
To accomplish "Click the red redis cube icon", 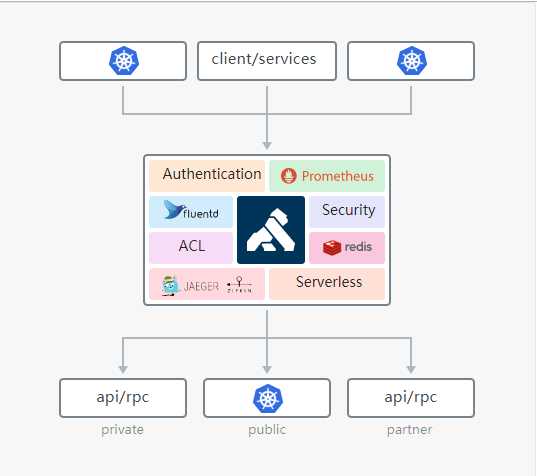I will pos(332,247).
